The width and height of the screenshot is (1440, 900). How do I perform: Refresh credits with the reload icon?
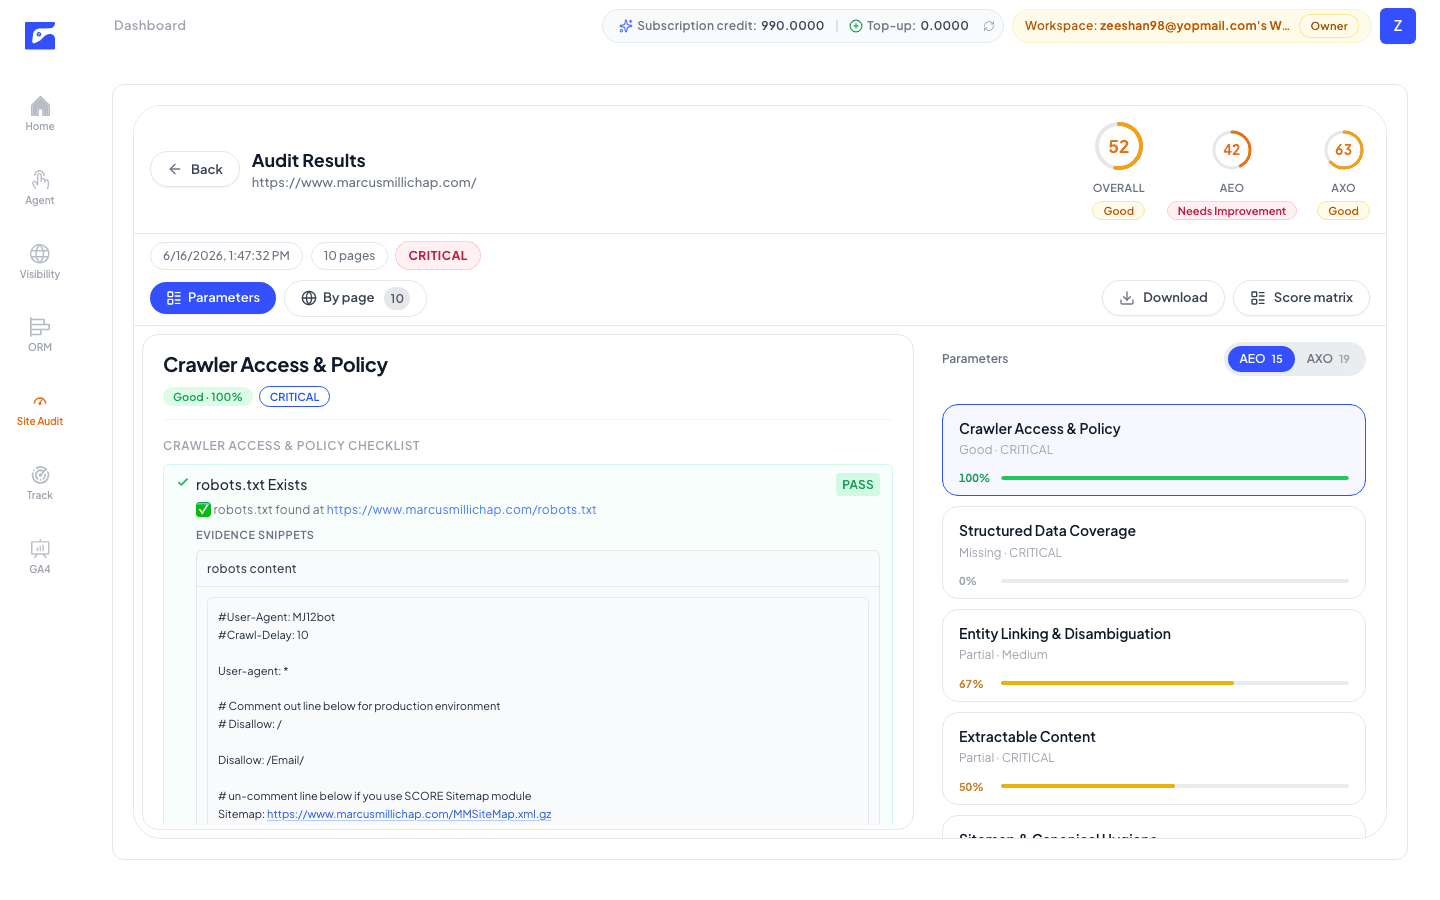989,26
